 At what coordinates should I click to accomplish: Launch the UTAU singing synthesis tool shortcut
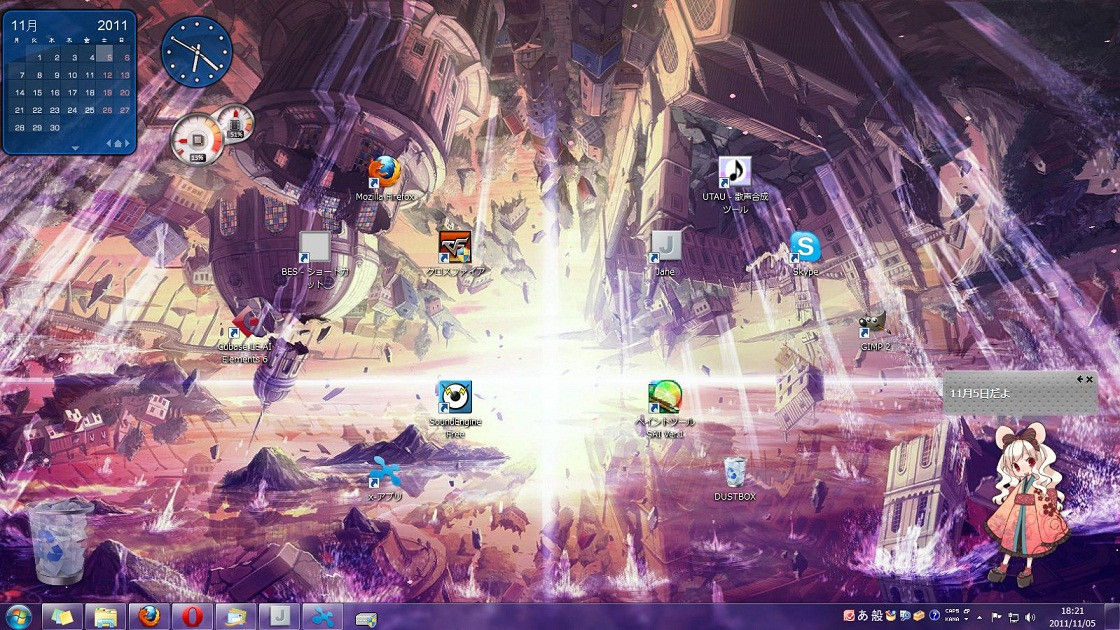click(x=735, y=184)
